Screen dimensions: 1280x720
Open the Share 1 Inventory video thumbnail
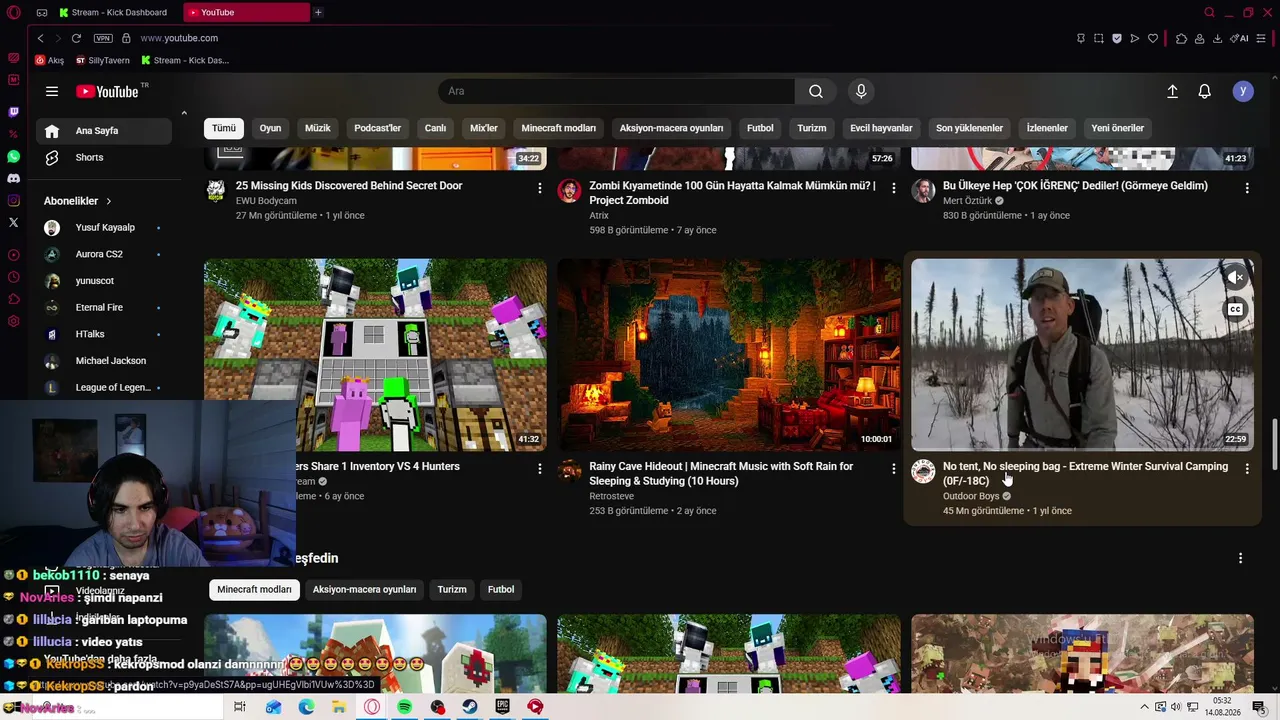pos(375,354)
